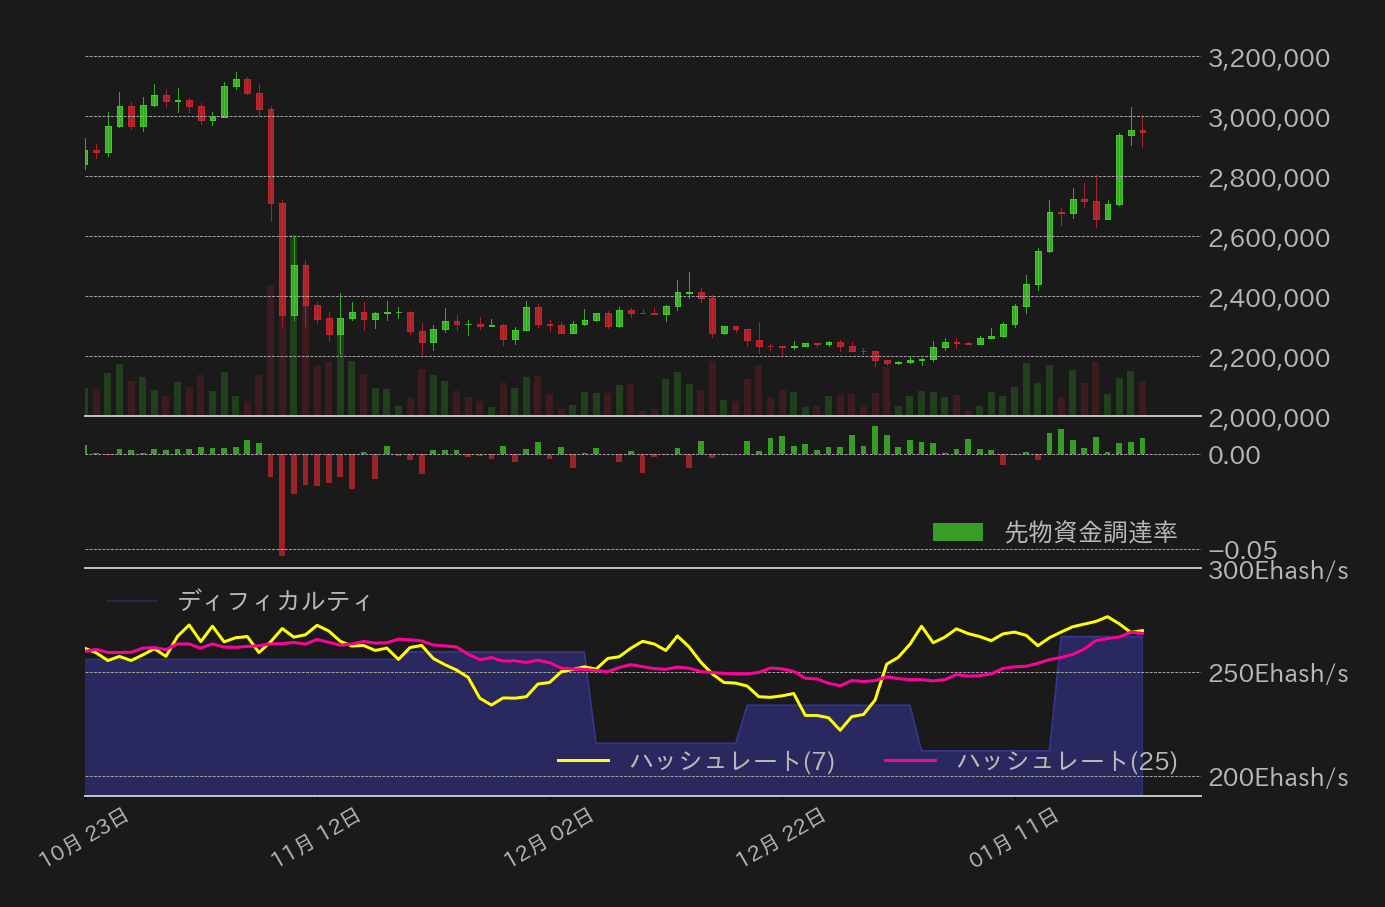This screenshot has width=1385, height=907.
Task: Click the −0.05 funding rate axis label
Action: click(x=1241, y=550)
